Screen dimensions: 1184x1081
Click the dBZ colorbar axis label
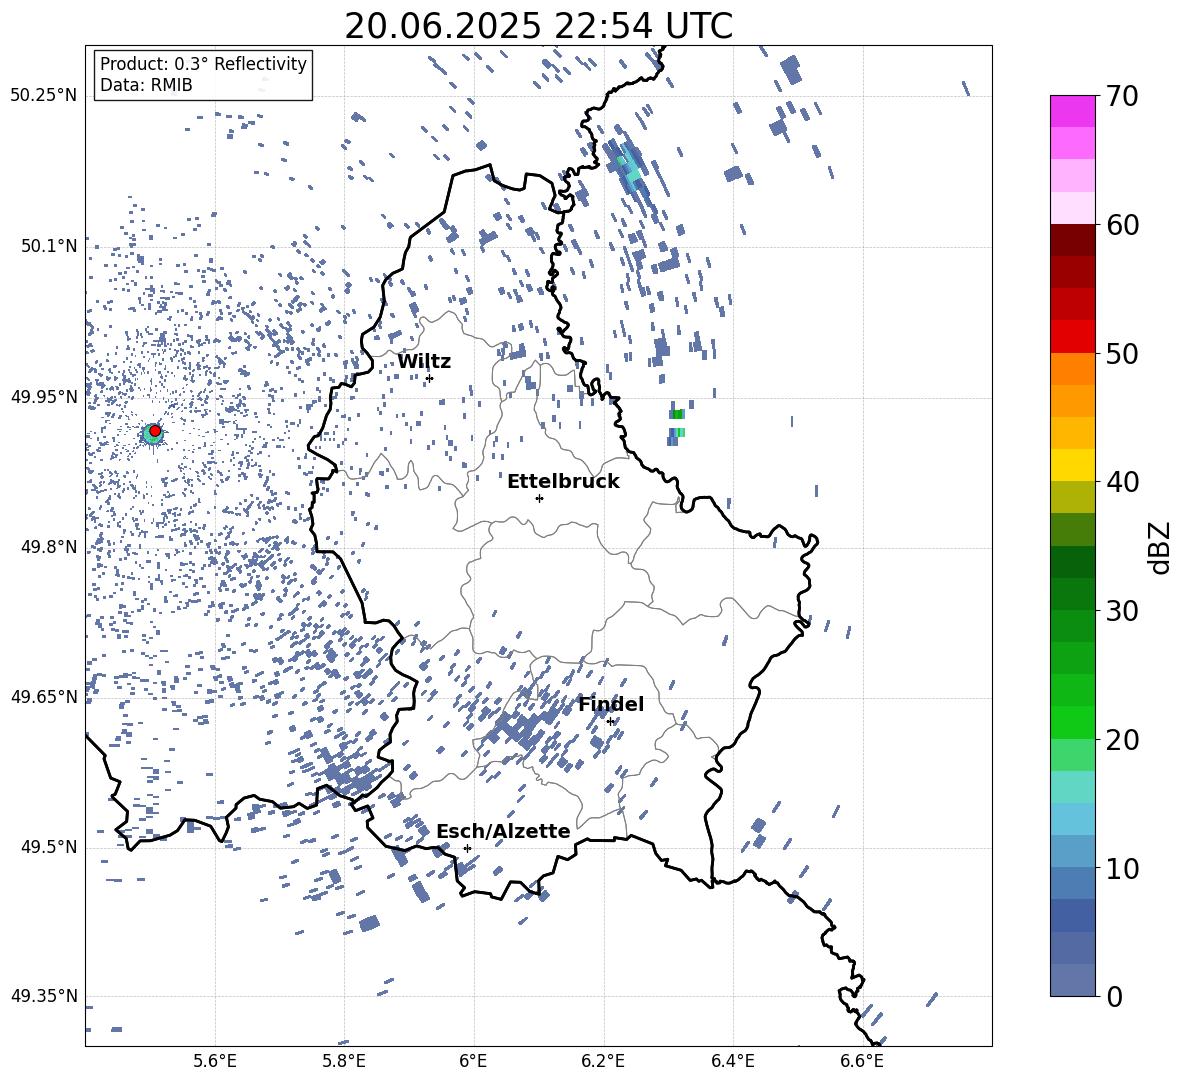[x=1161, y=547]
